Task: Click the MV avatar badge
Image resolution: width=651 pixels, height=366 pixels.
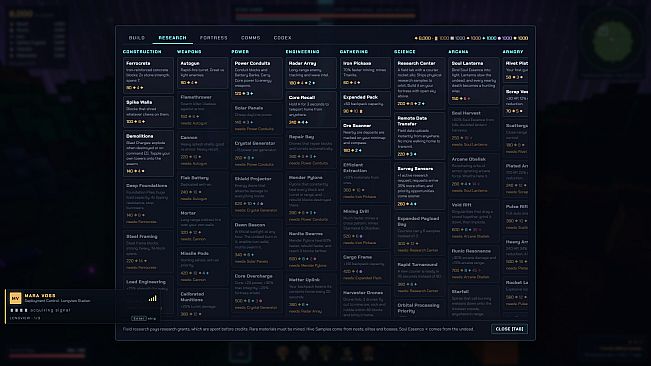Action: (15, 298)
